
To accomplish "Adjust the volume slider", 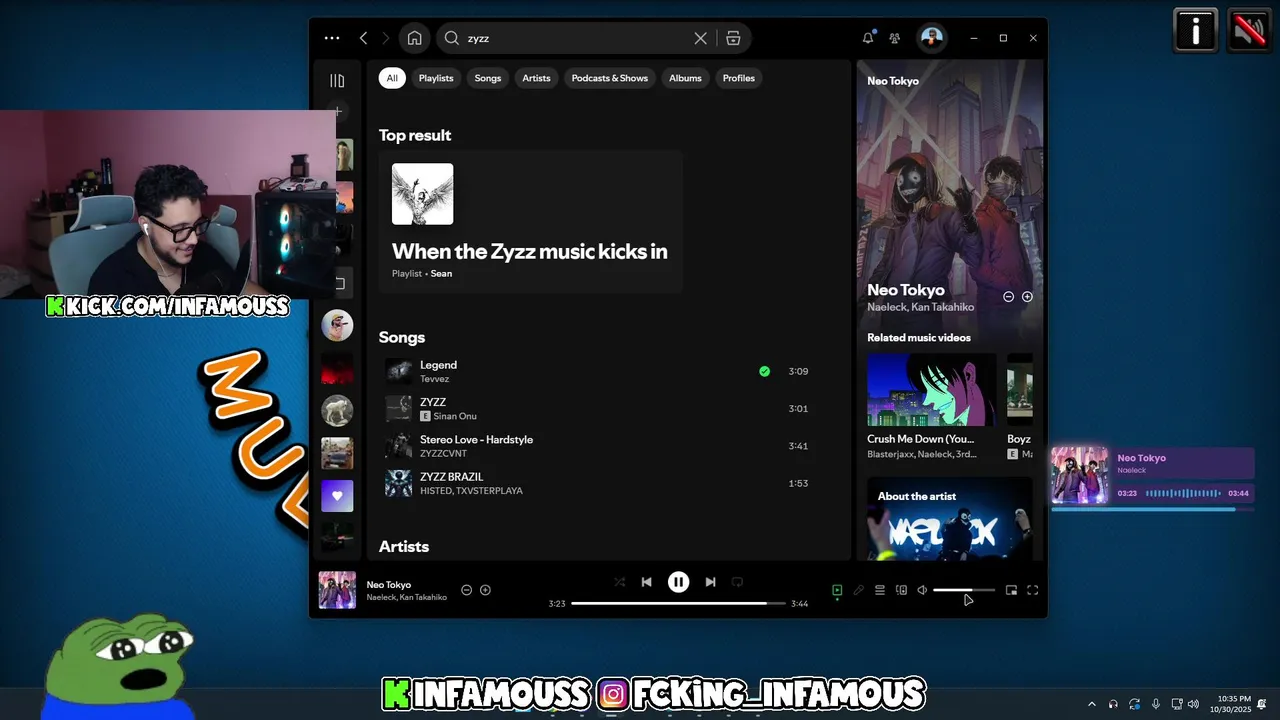I will (964, 590).
